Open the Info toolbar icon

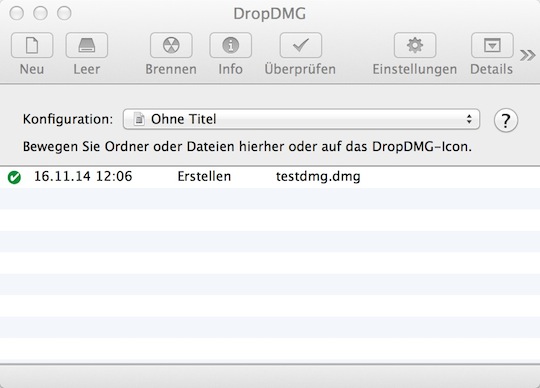tap(230, 45)
